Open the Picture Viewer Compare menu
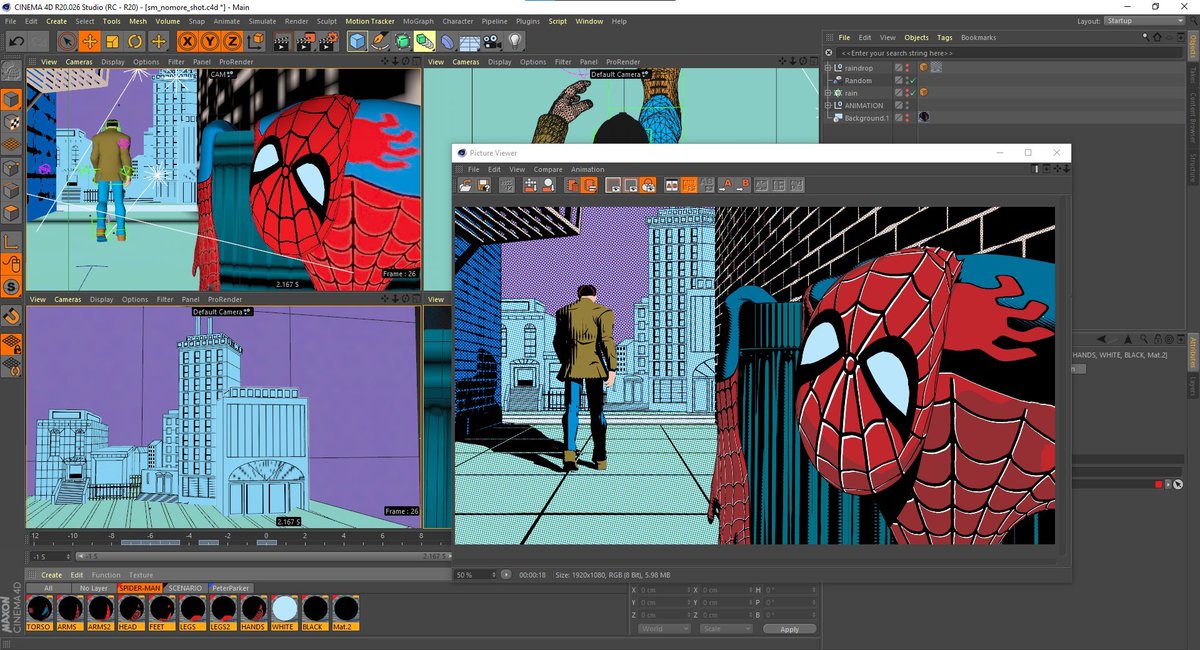 (547, 170)
